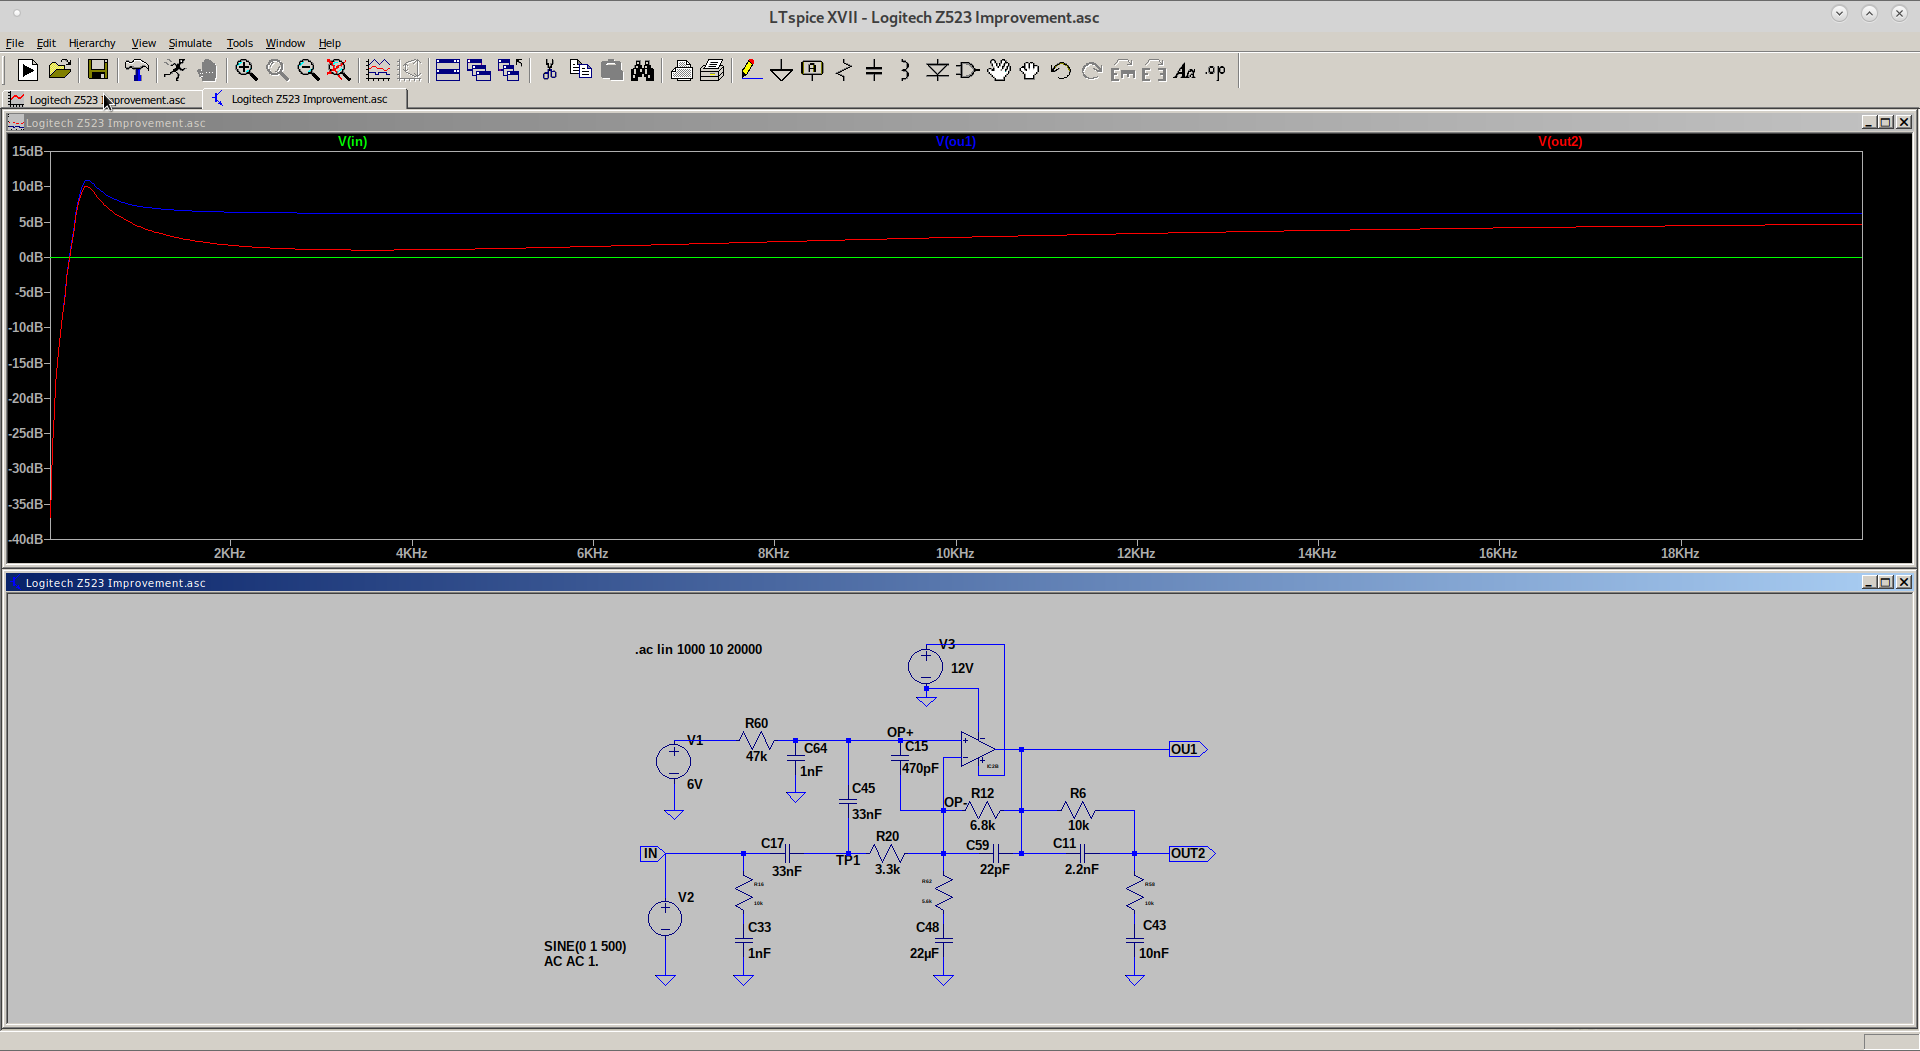Select the Copy tool icon
The width and height of the screenshot is (1920, 1051).
pos(580,70)
